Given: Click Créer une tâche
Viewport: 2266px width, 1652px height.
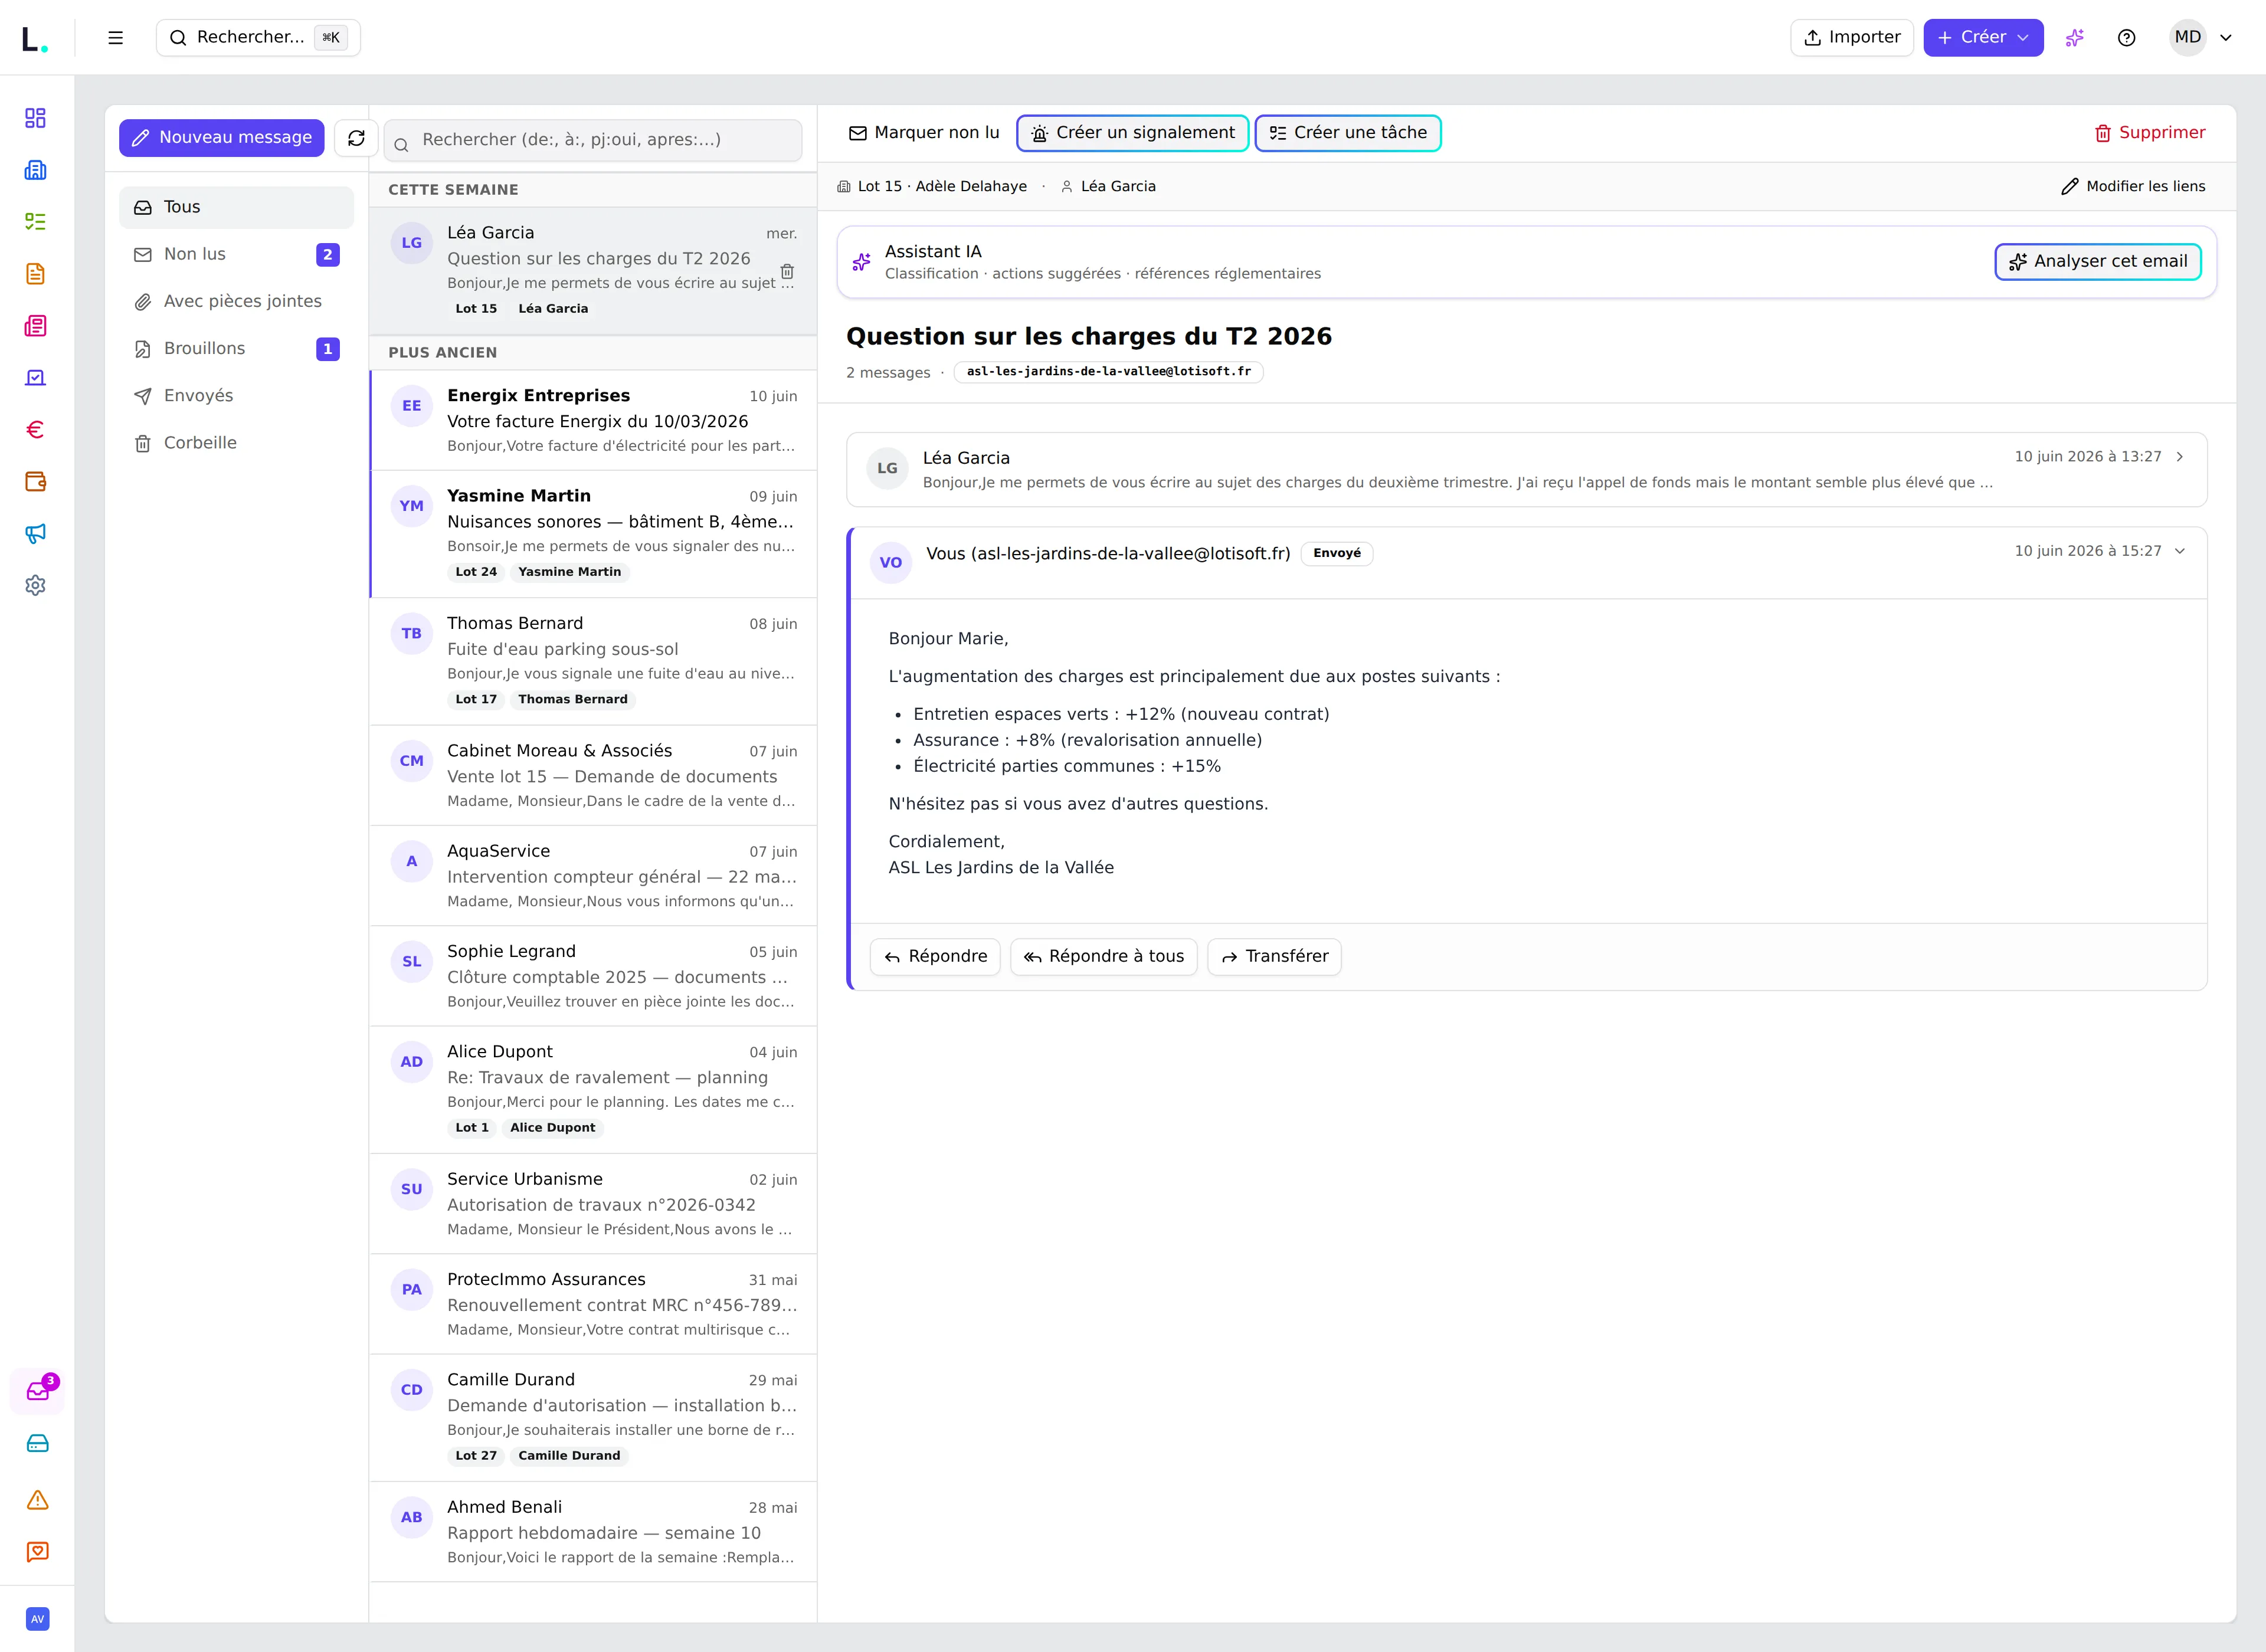Looking at the screenshot, I should pos(1348,133).
